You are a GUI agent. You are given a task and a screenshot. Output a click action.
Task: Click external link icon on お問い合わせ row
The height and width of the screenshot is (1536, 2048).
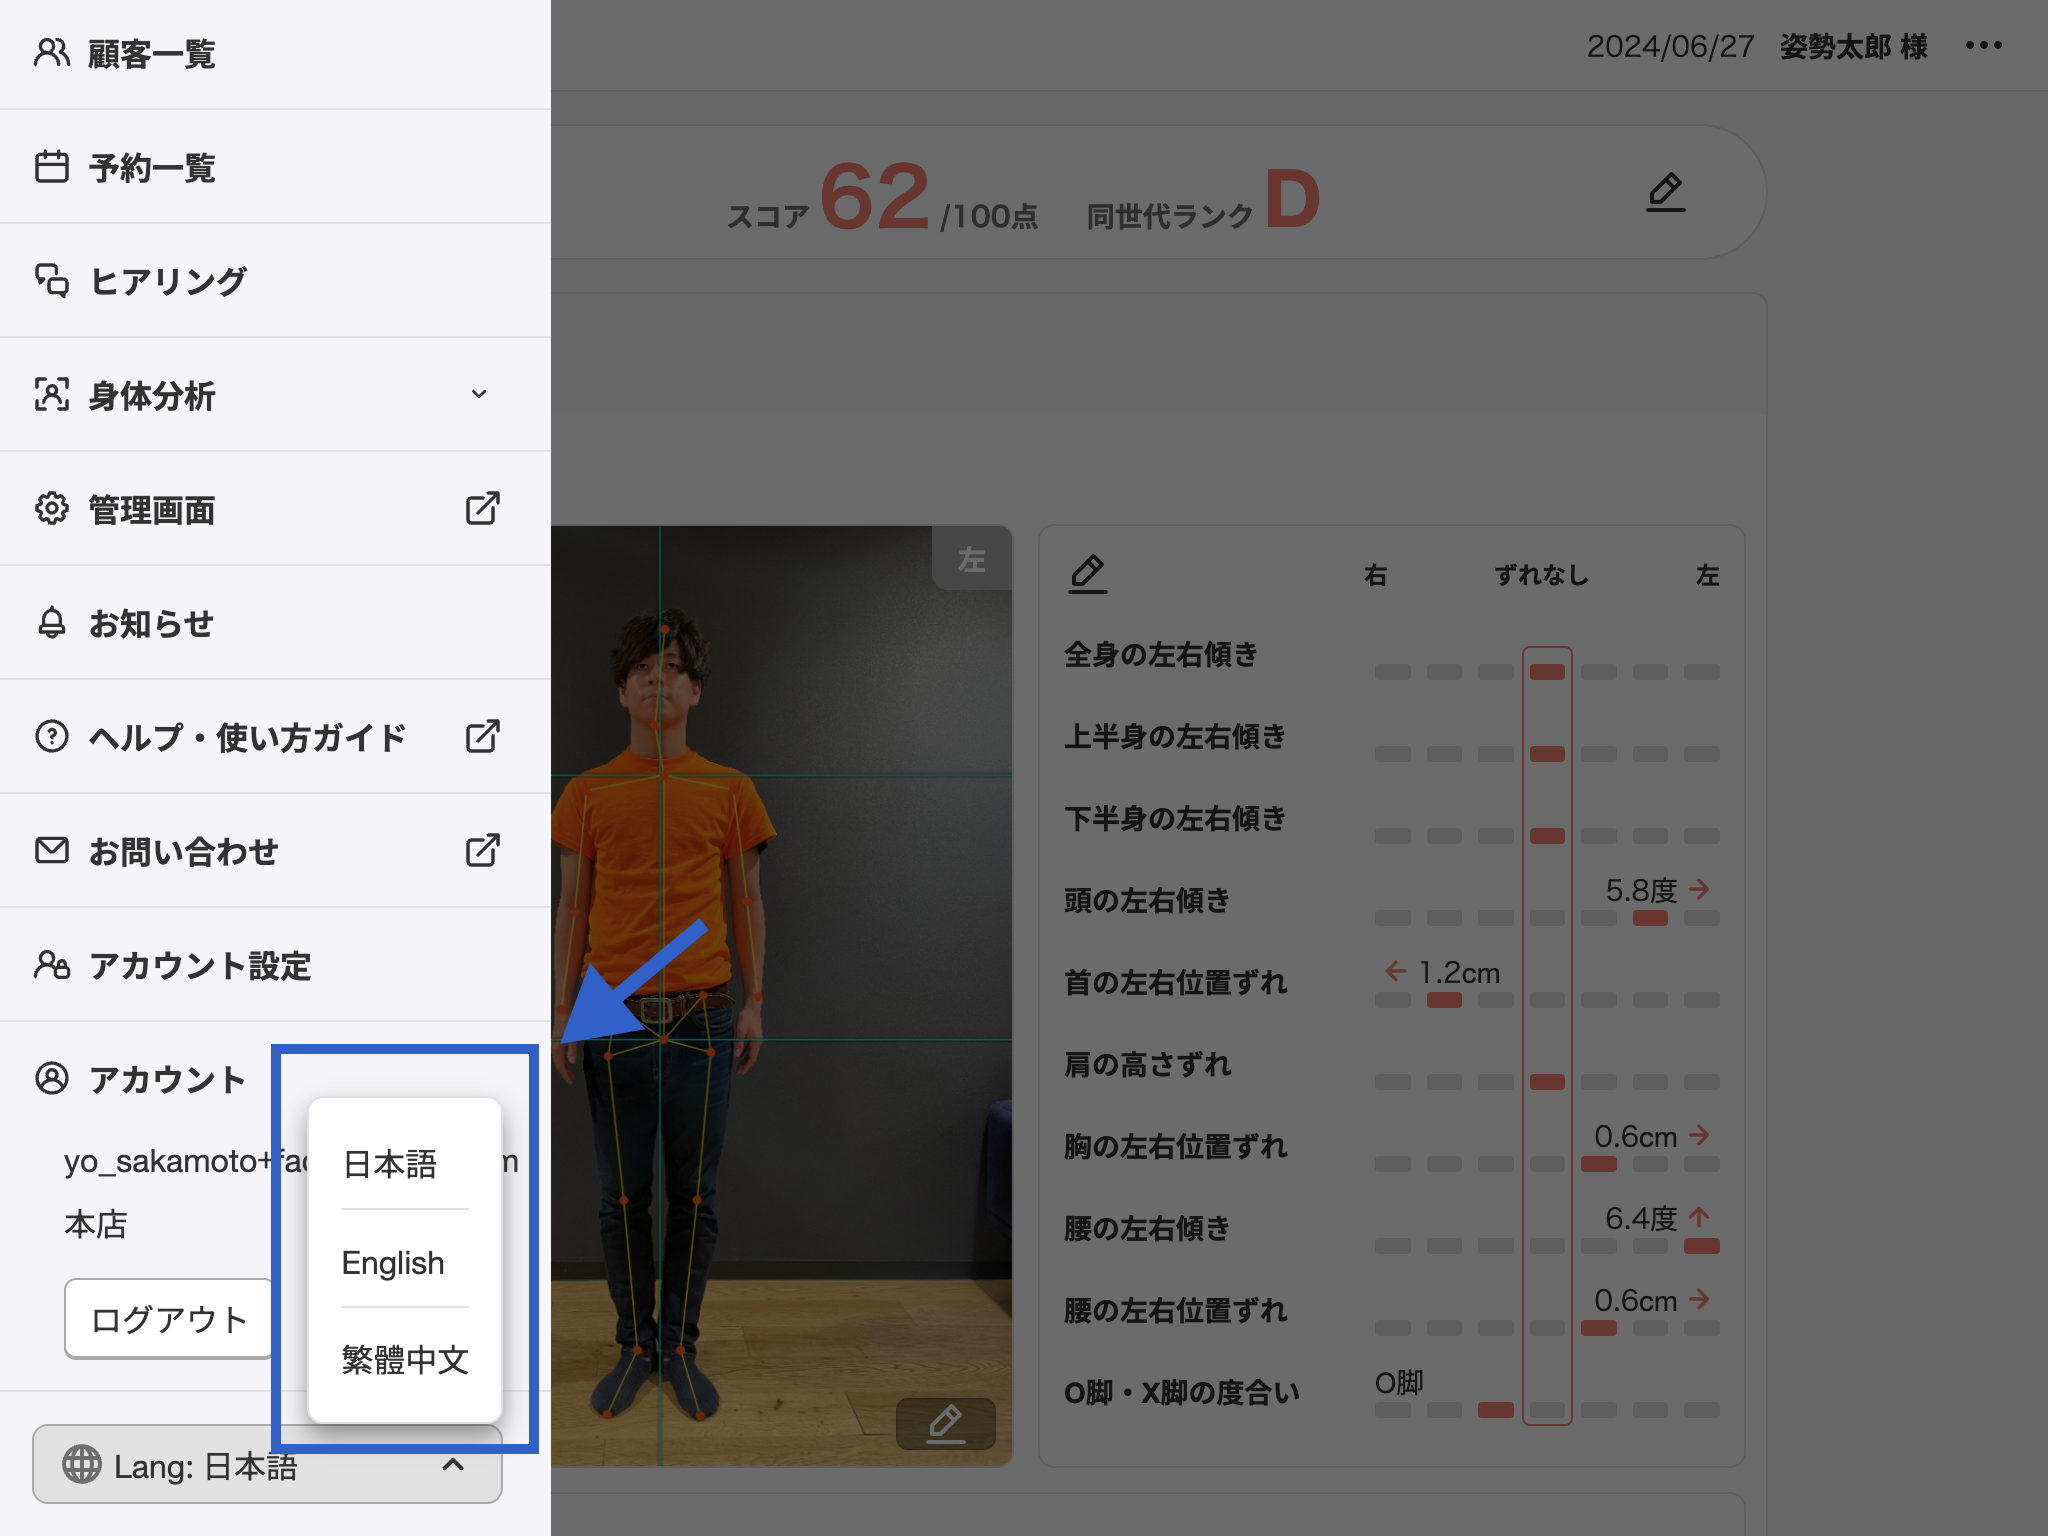[x=483, y=850]
